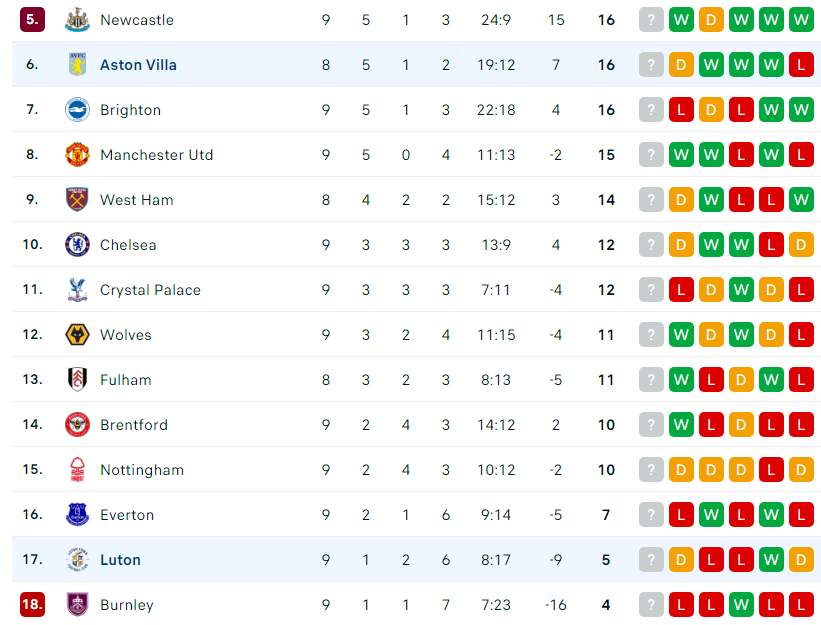
Task: Click the Brighton club crest
Action: pyautogui.click(x=77, y=110)
